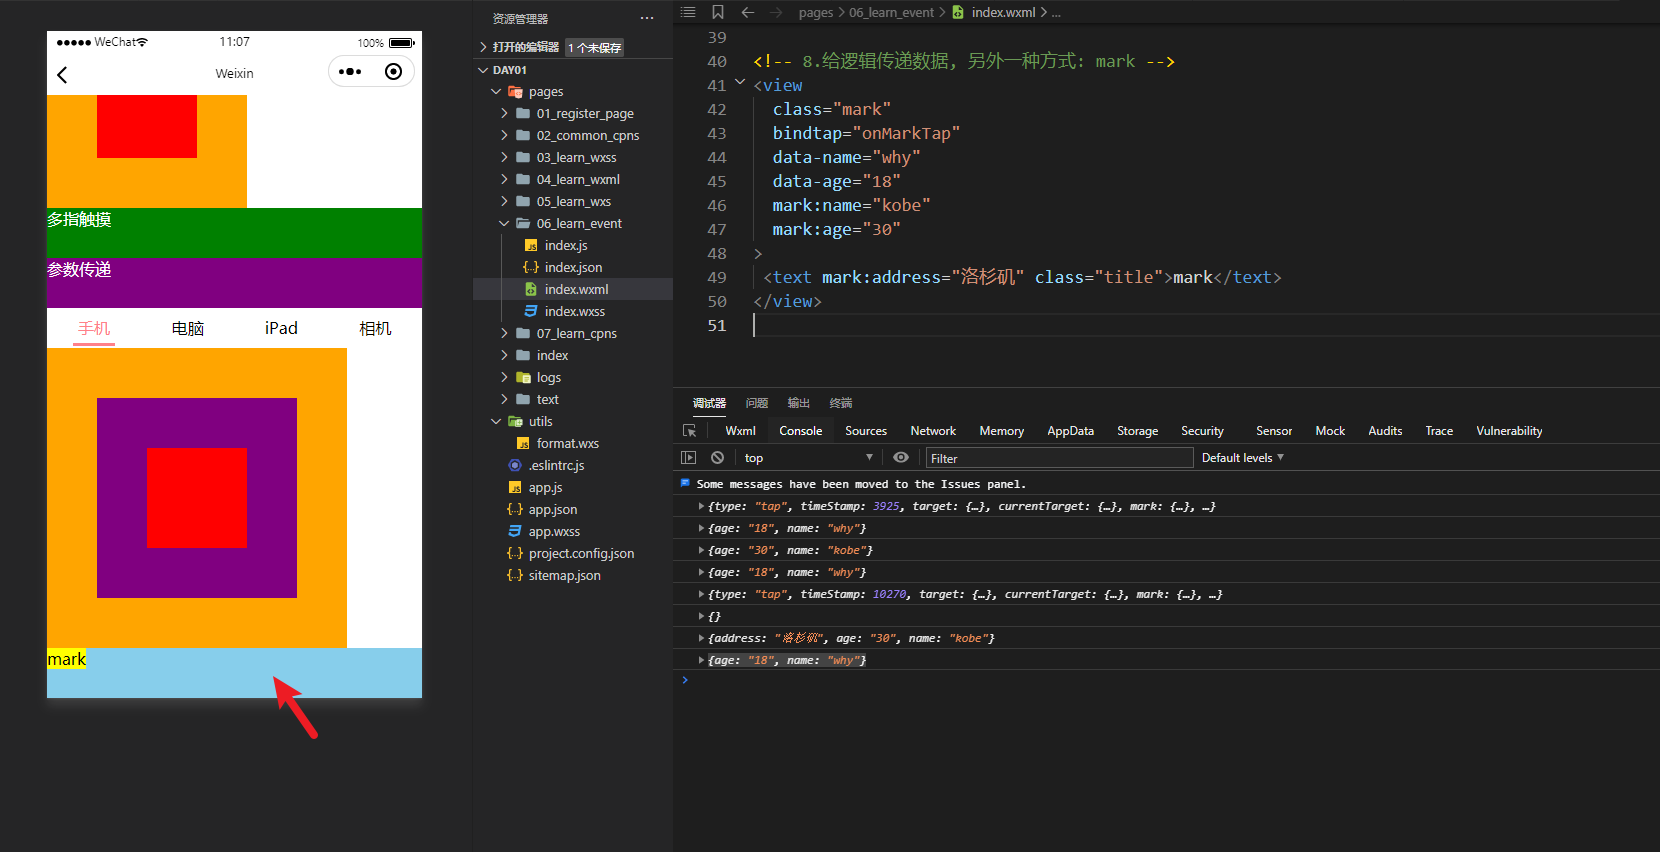
Task: Open index.js in the file tree
Action: (x=565, y=246)
